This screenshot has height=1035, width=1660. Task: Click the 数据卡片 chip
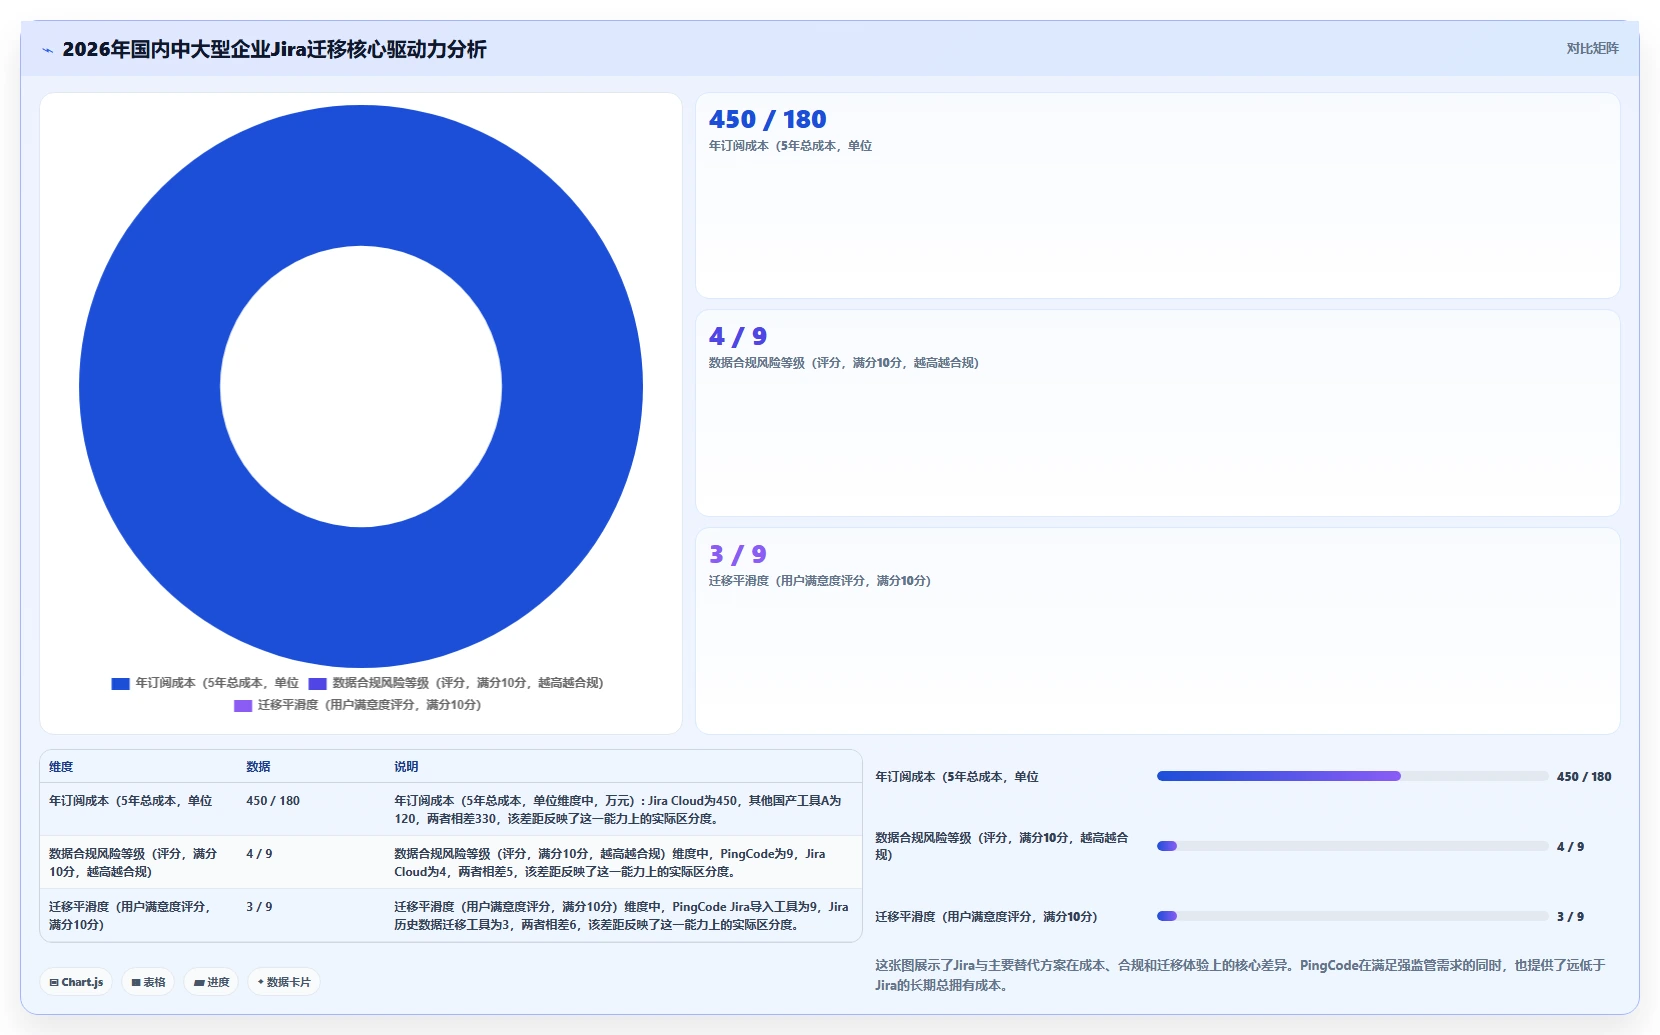[284, 982]
